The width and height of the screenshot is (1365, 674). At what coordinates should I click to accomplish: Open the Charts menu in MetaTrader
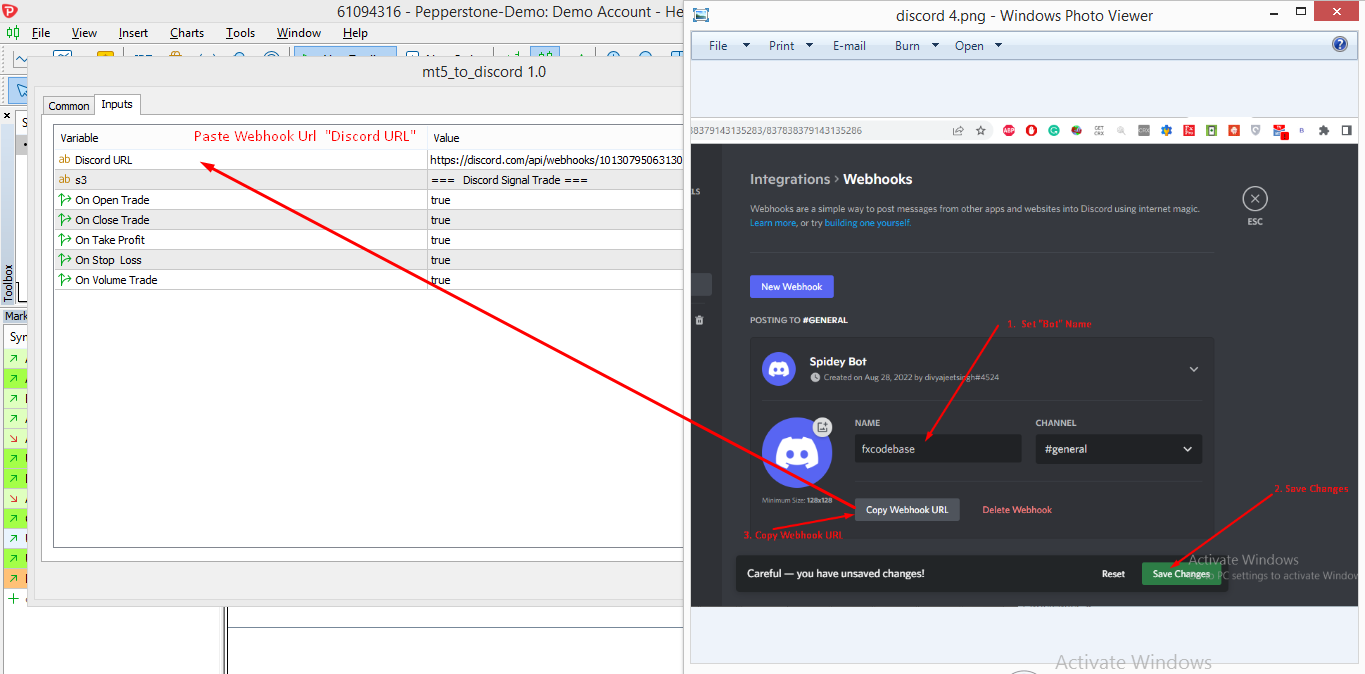point(187,33)
